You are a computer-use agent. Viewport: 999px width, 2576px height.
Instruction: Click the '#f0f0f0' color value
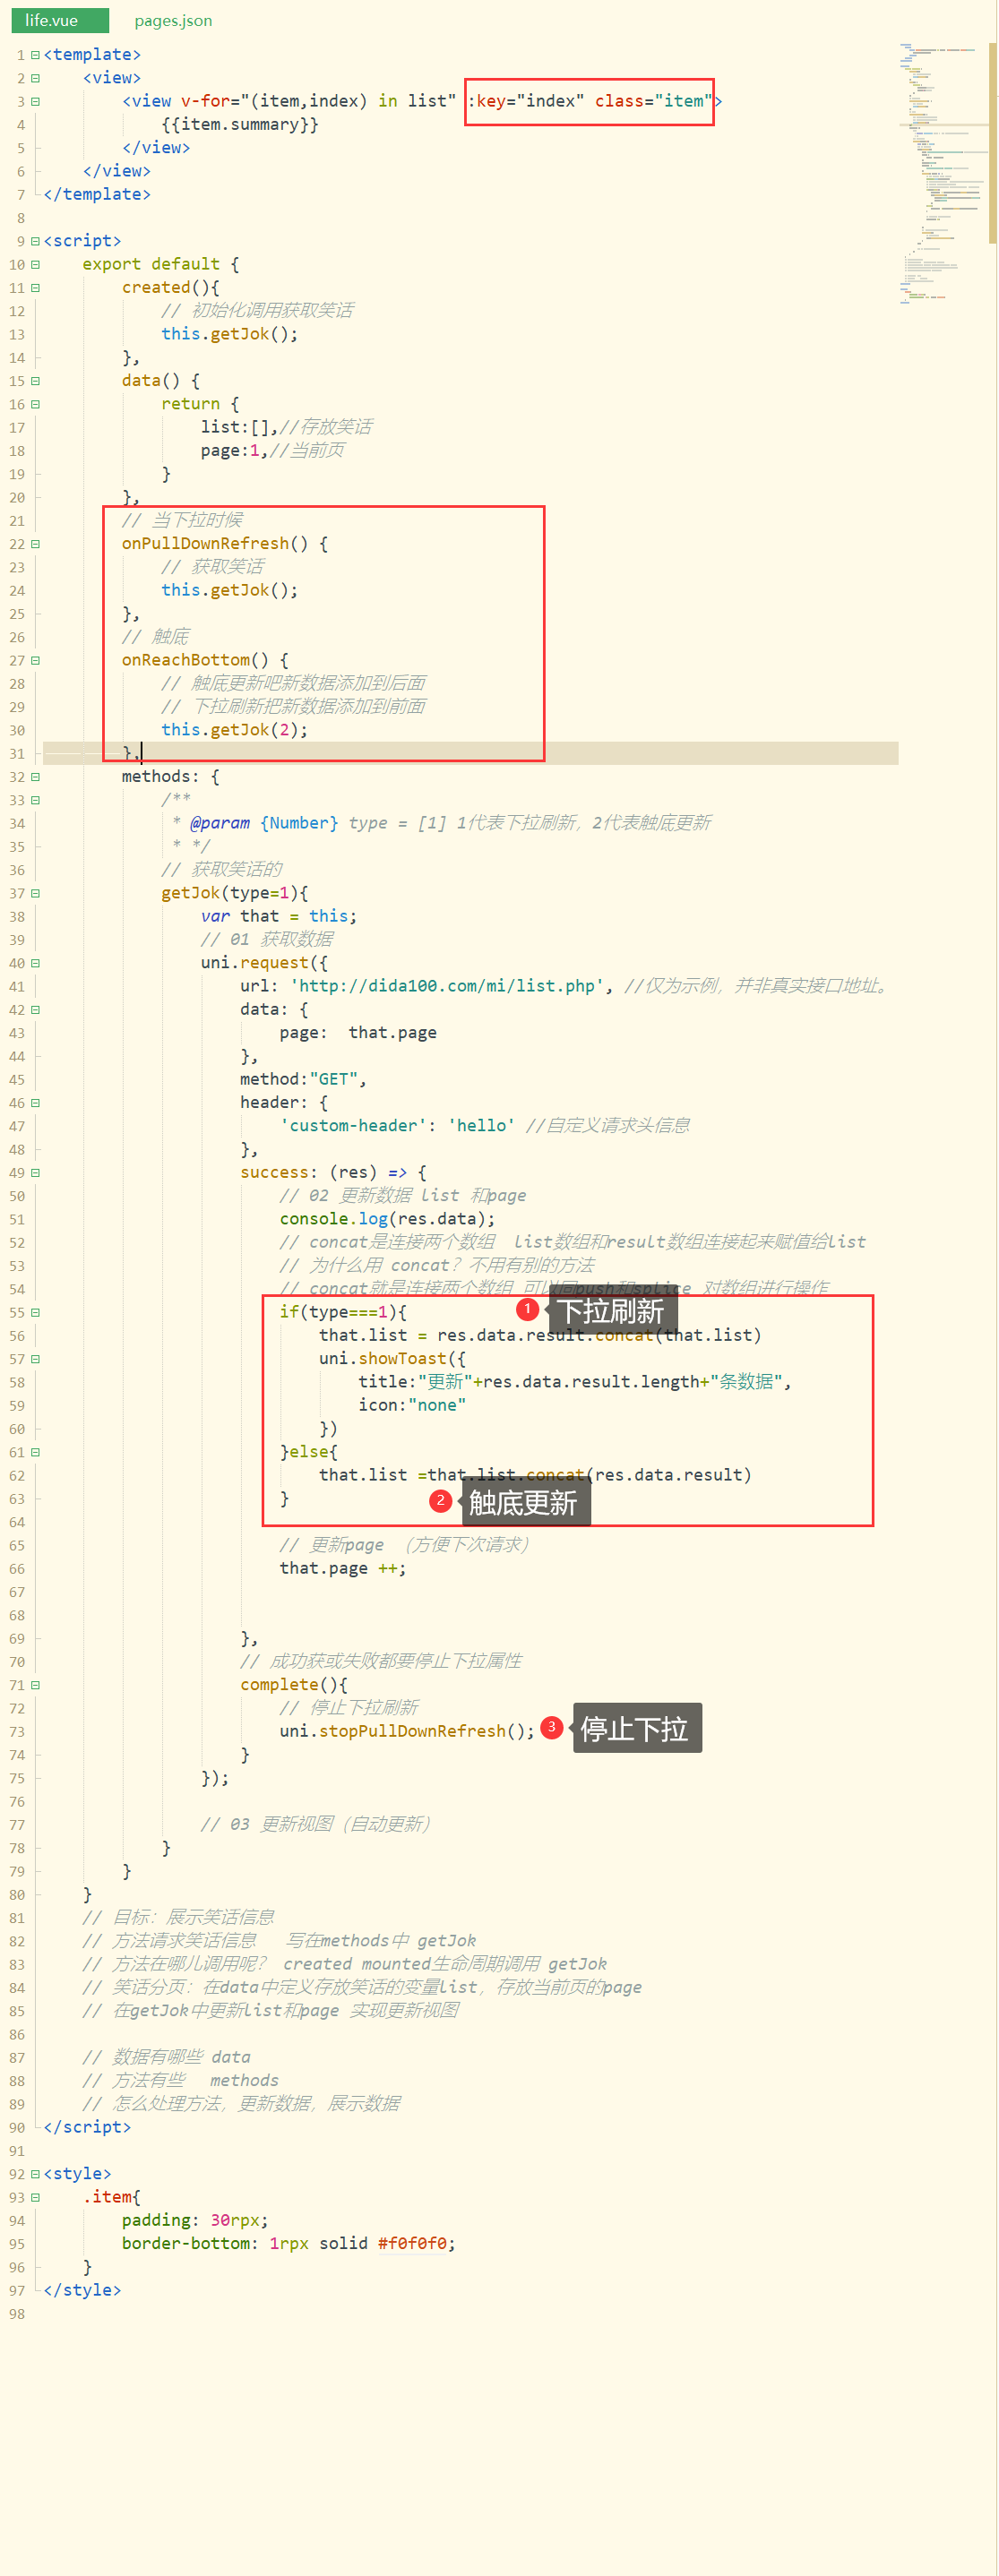click(x=412, y=2243)
